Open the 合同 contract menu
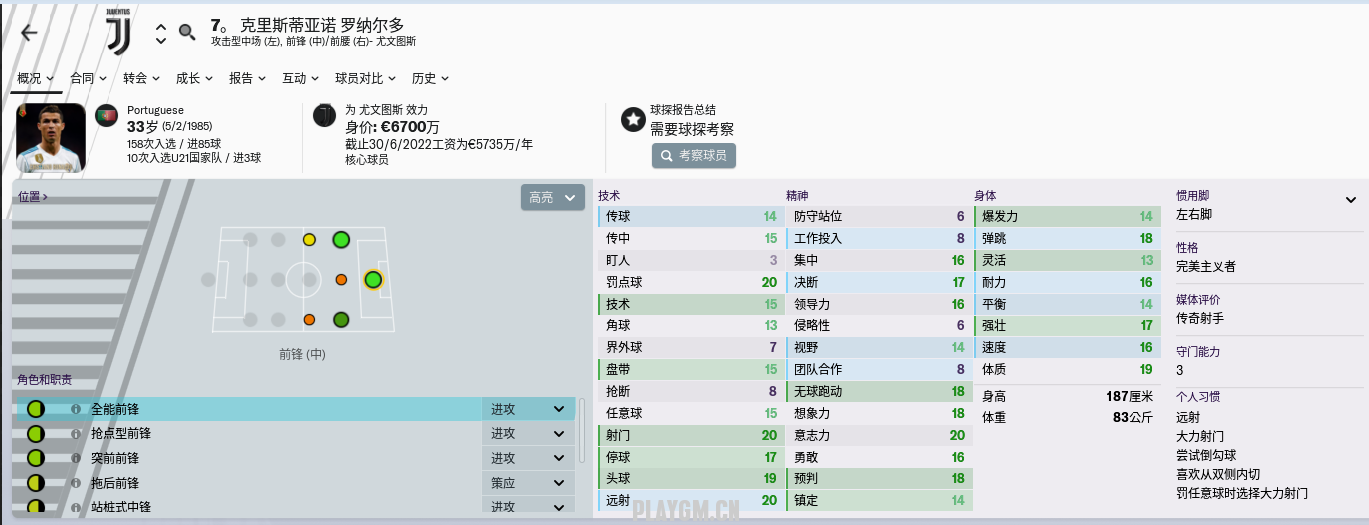Viewport: 1369px width, 525px height. pyautogui.click(x=88, y=78)
